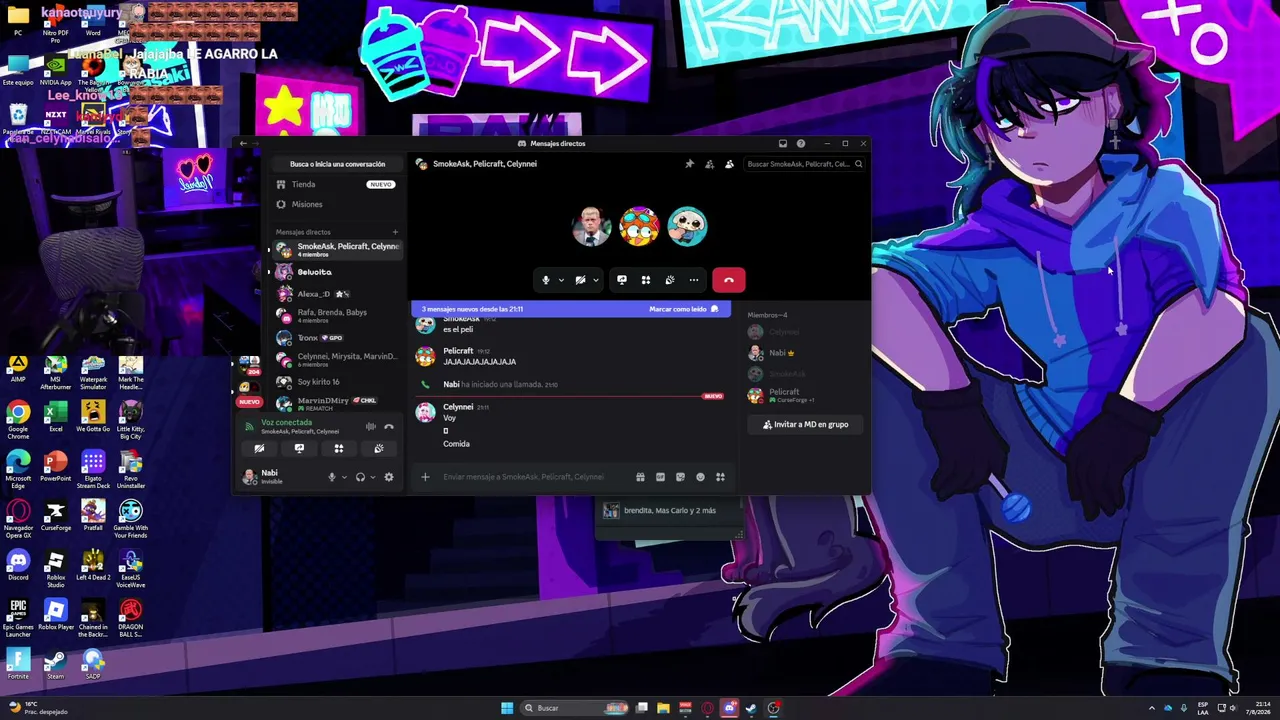The height and width of the screenshot is (720, 1280).
Task: Toggle the member list panel
Action: tap(729, 164)
